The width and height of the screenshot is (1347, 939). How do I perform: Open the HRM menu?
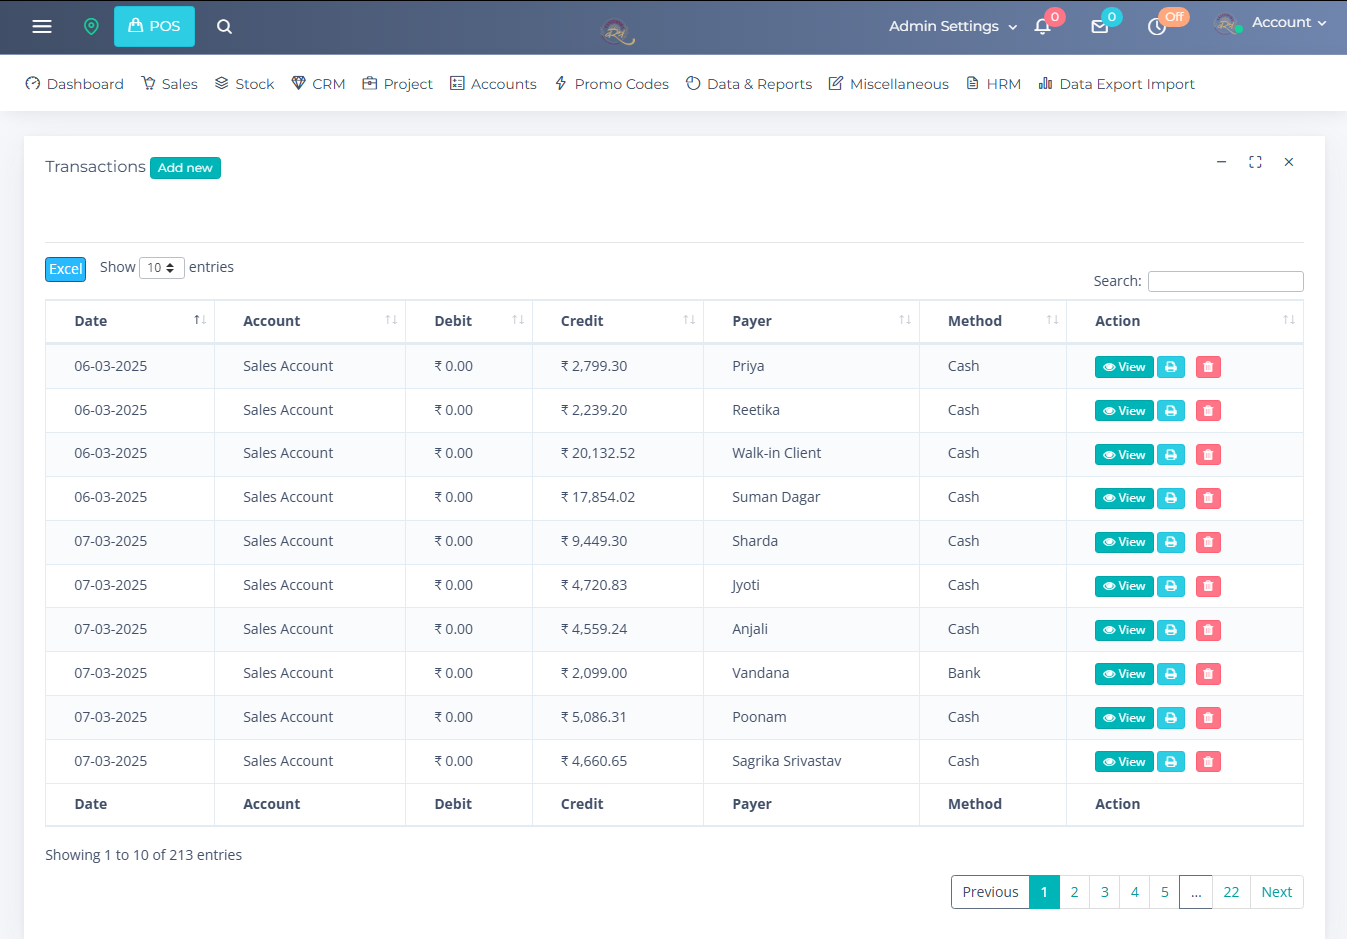(x=993, y=84)
